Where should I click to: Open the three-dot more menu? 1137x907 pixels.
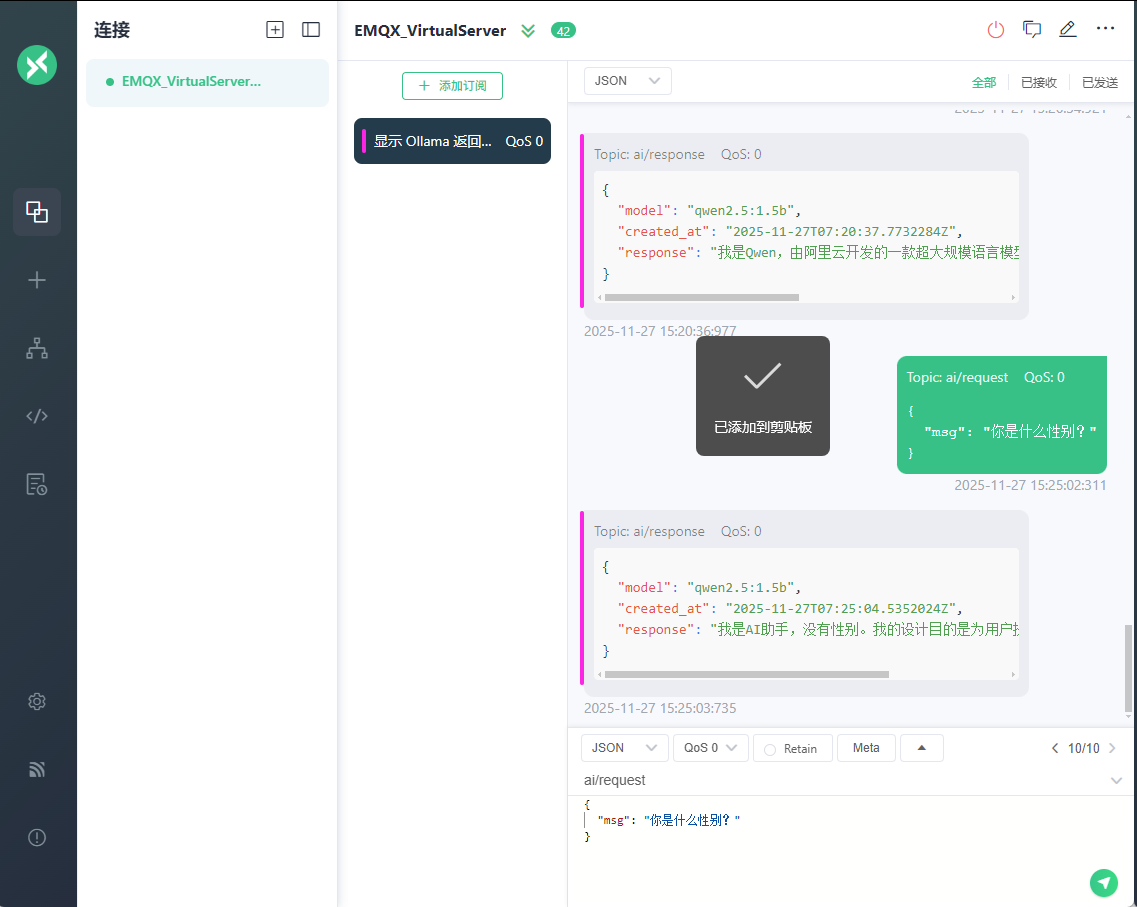1105,28
